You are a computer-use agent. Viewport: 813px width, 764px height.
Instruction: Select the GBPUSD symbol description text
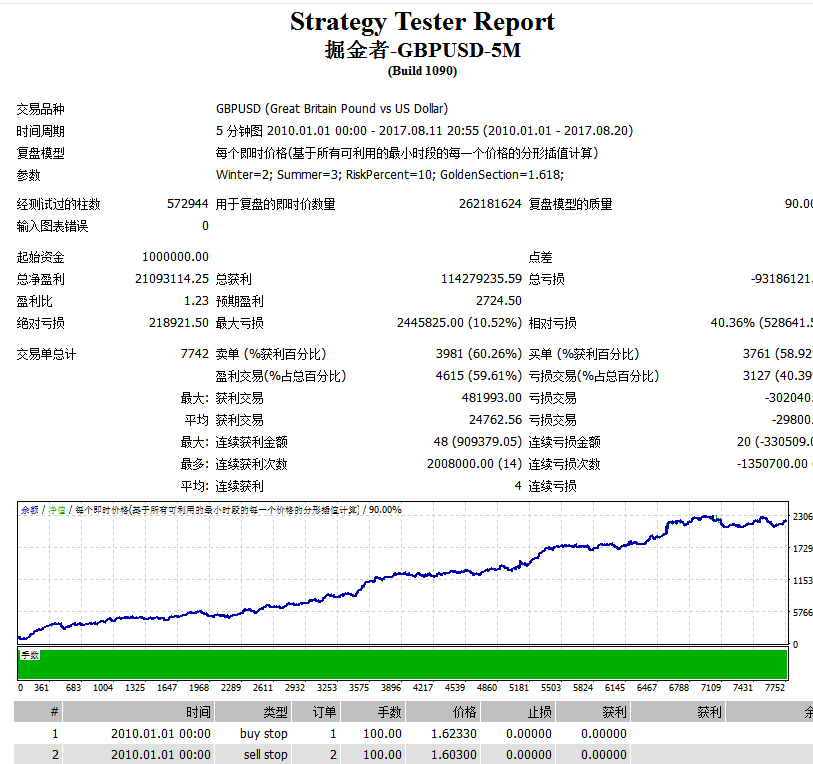(x=331, y=109)
